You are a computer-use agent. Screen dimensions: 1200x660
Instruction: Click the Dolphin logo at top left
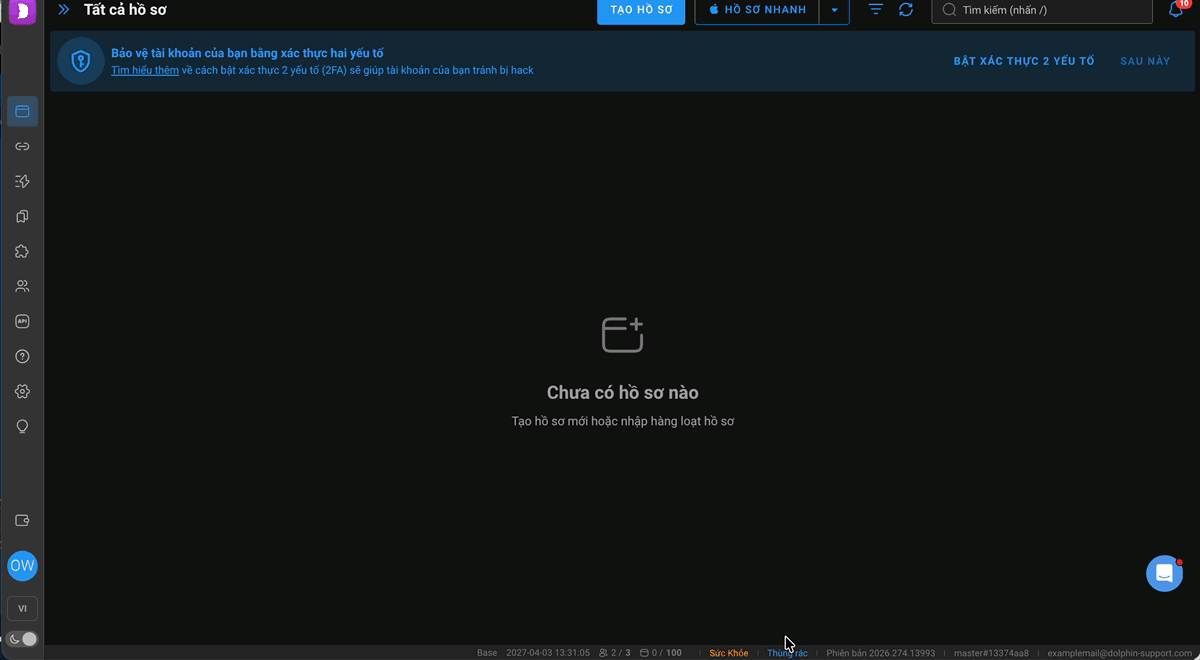[x=22, y=11]
